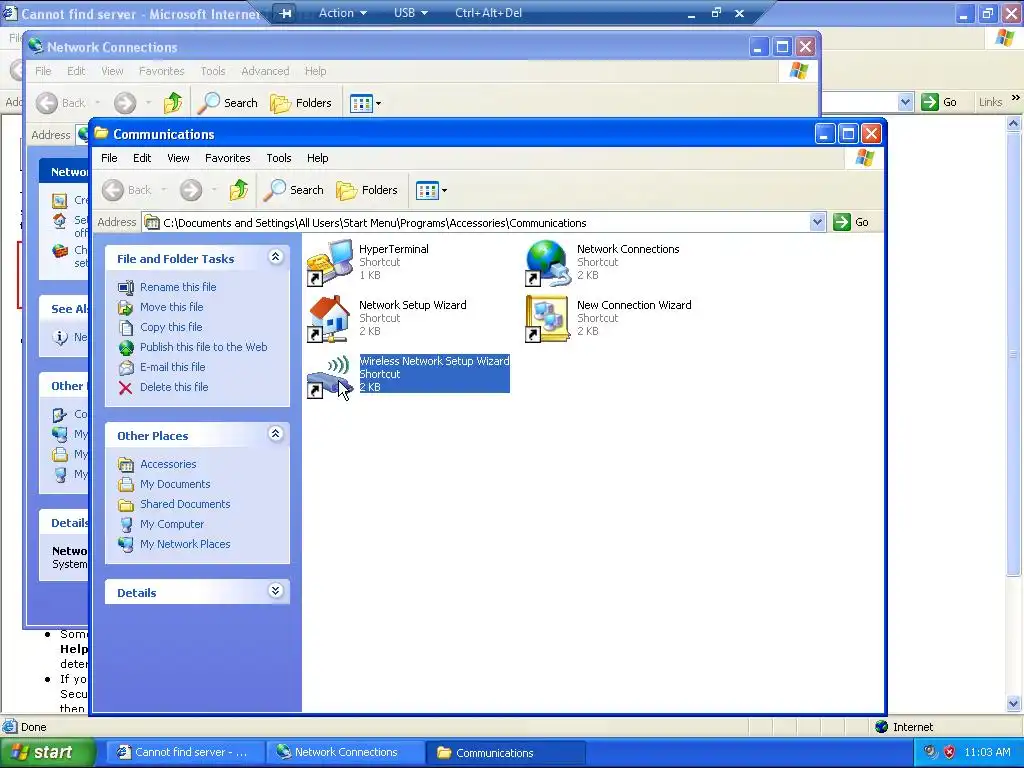Viewport: 1024px width, 768px height.
Task: Open Internet Explorer address dropdown arrow
Action: (x=905, y=102)
